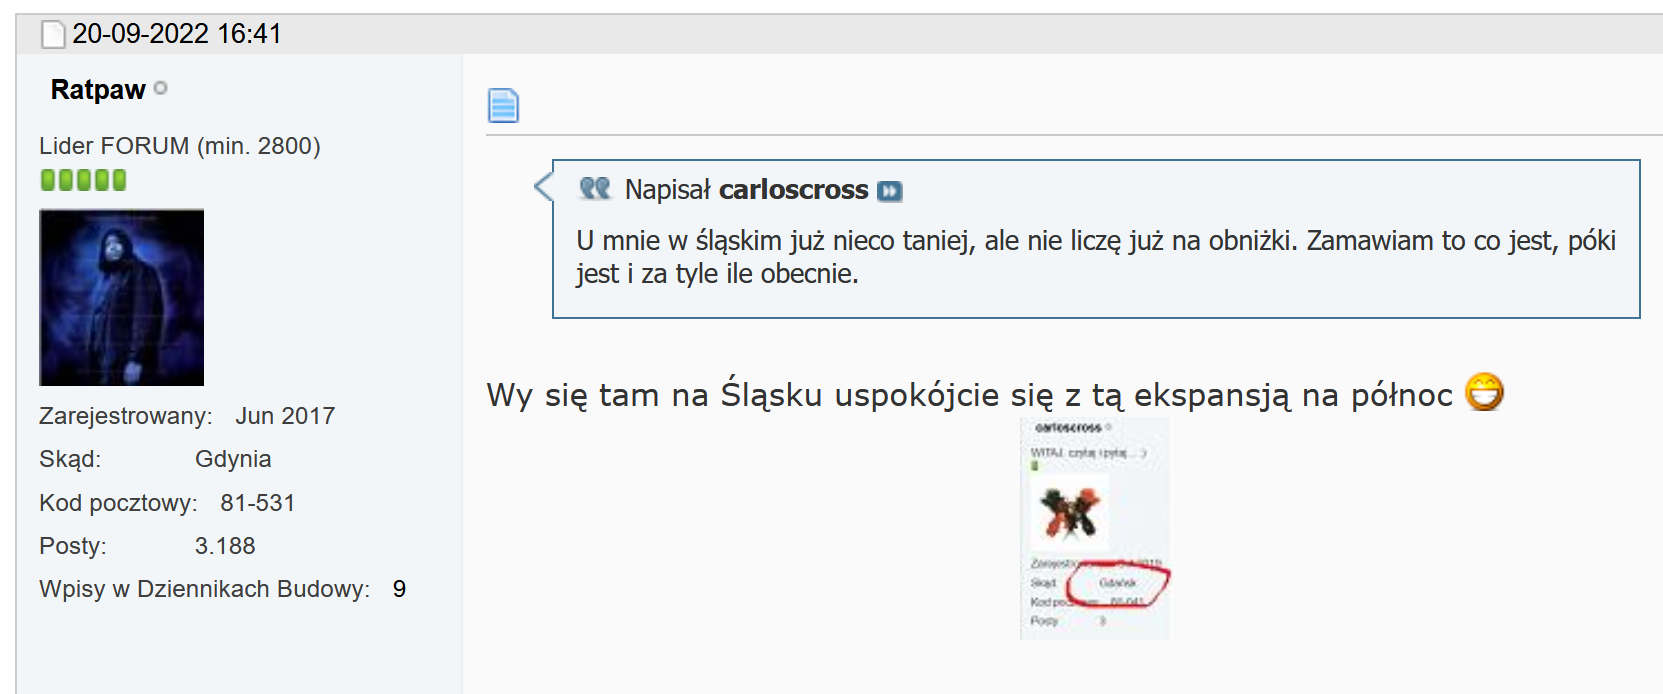Click the blue document post icon
Screen dimensions: 1663x694
pyautogui.click(x=503, y=105)
